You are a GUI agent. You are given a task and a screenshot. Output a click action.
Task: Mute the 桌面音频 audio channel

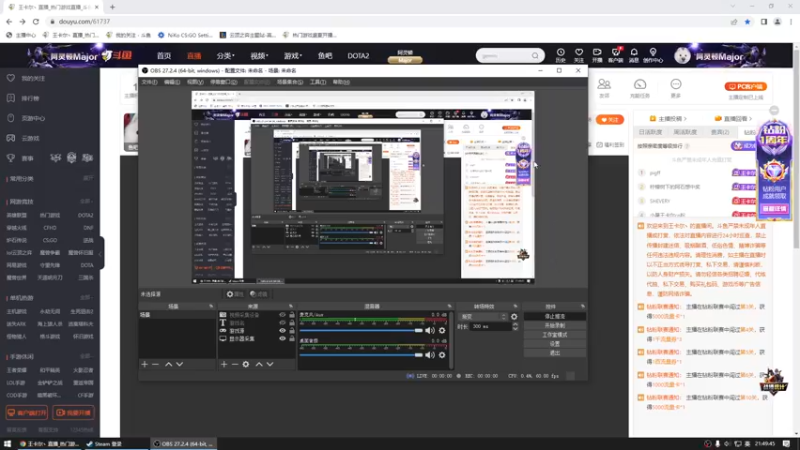point(430,355)
